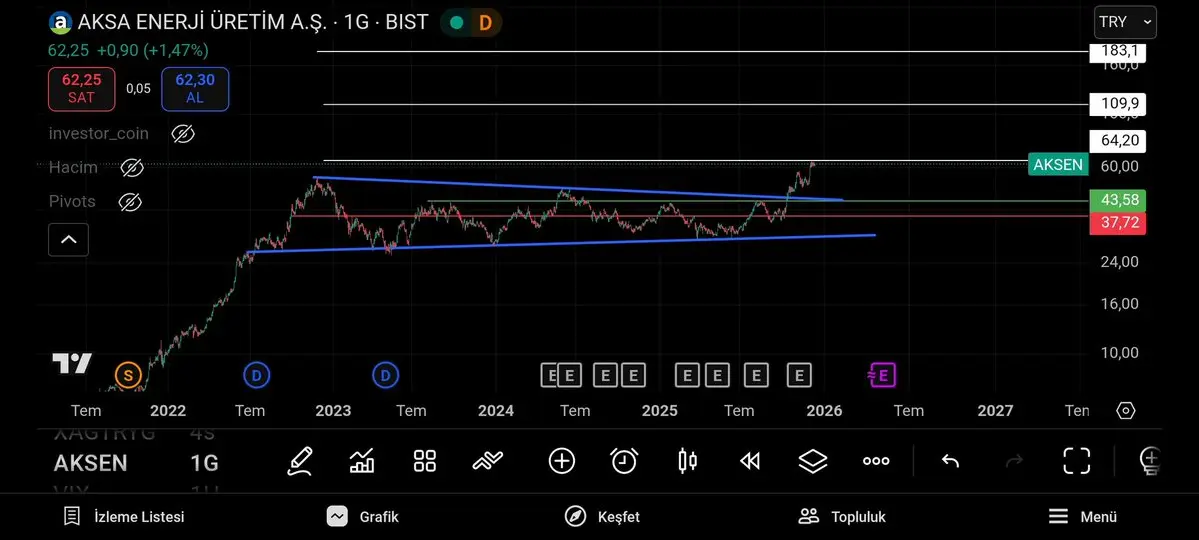Image resolution: width=1199 pixels, height=540 pixels.
Task: Enter fullscreen with the corner brackets icon
Action: (1077, 461)
